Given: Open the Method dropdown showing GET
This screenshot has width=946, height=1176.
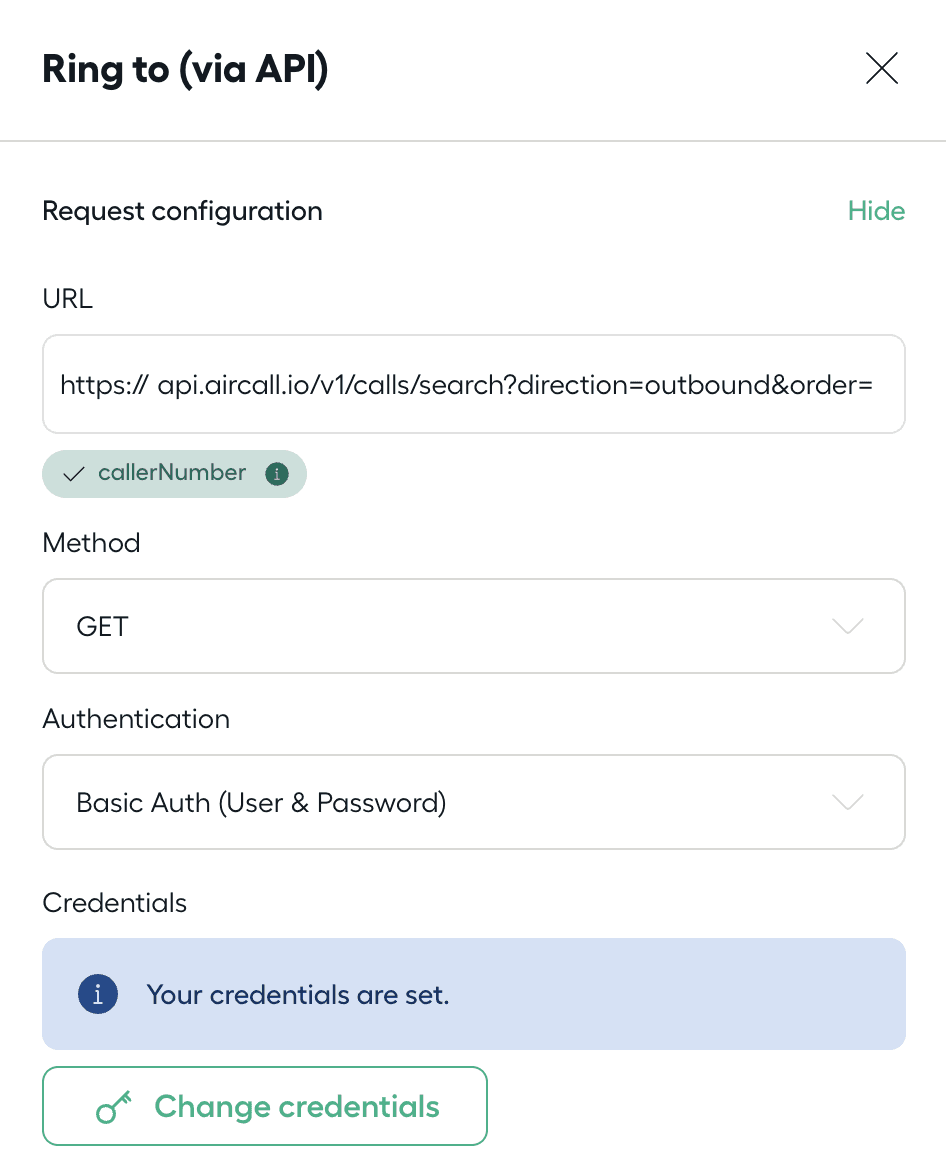Looking at the screenshot, I should pos(473,626).
